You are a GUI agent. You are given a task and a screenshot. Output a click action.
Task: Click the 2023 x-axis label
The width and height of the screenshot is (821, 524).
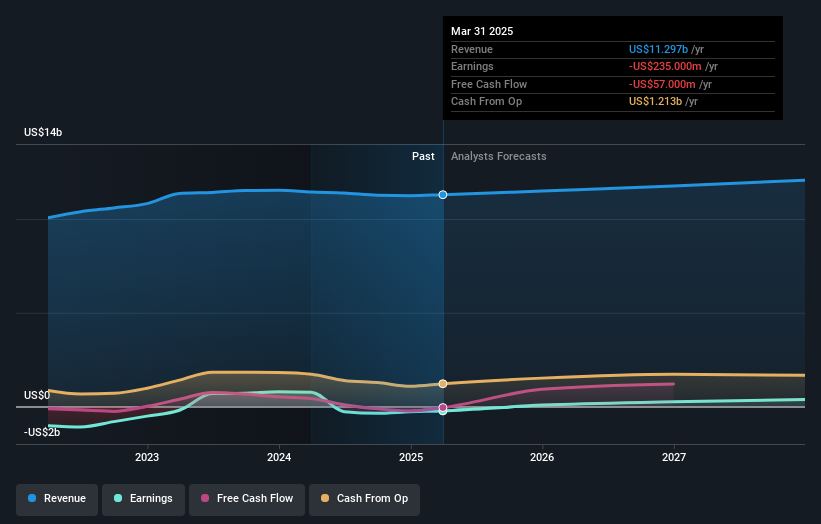pyautogui.click(x=147, y=457)
